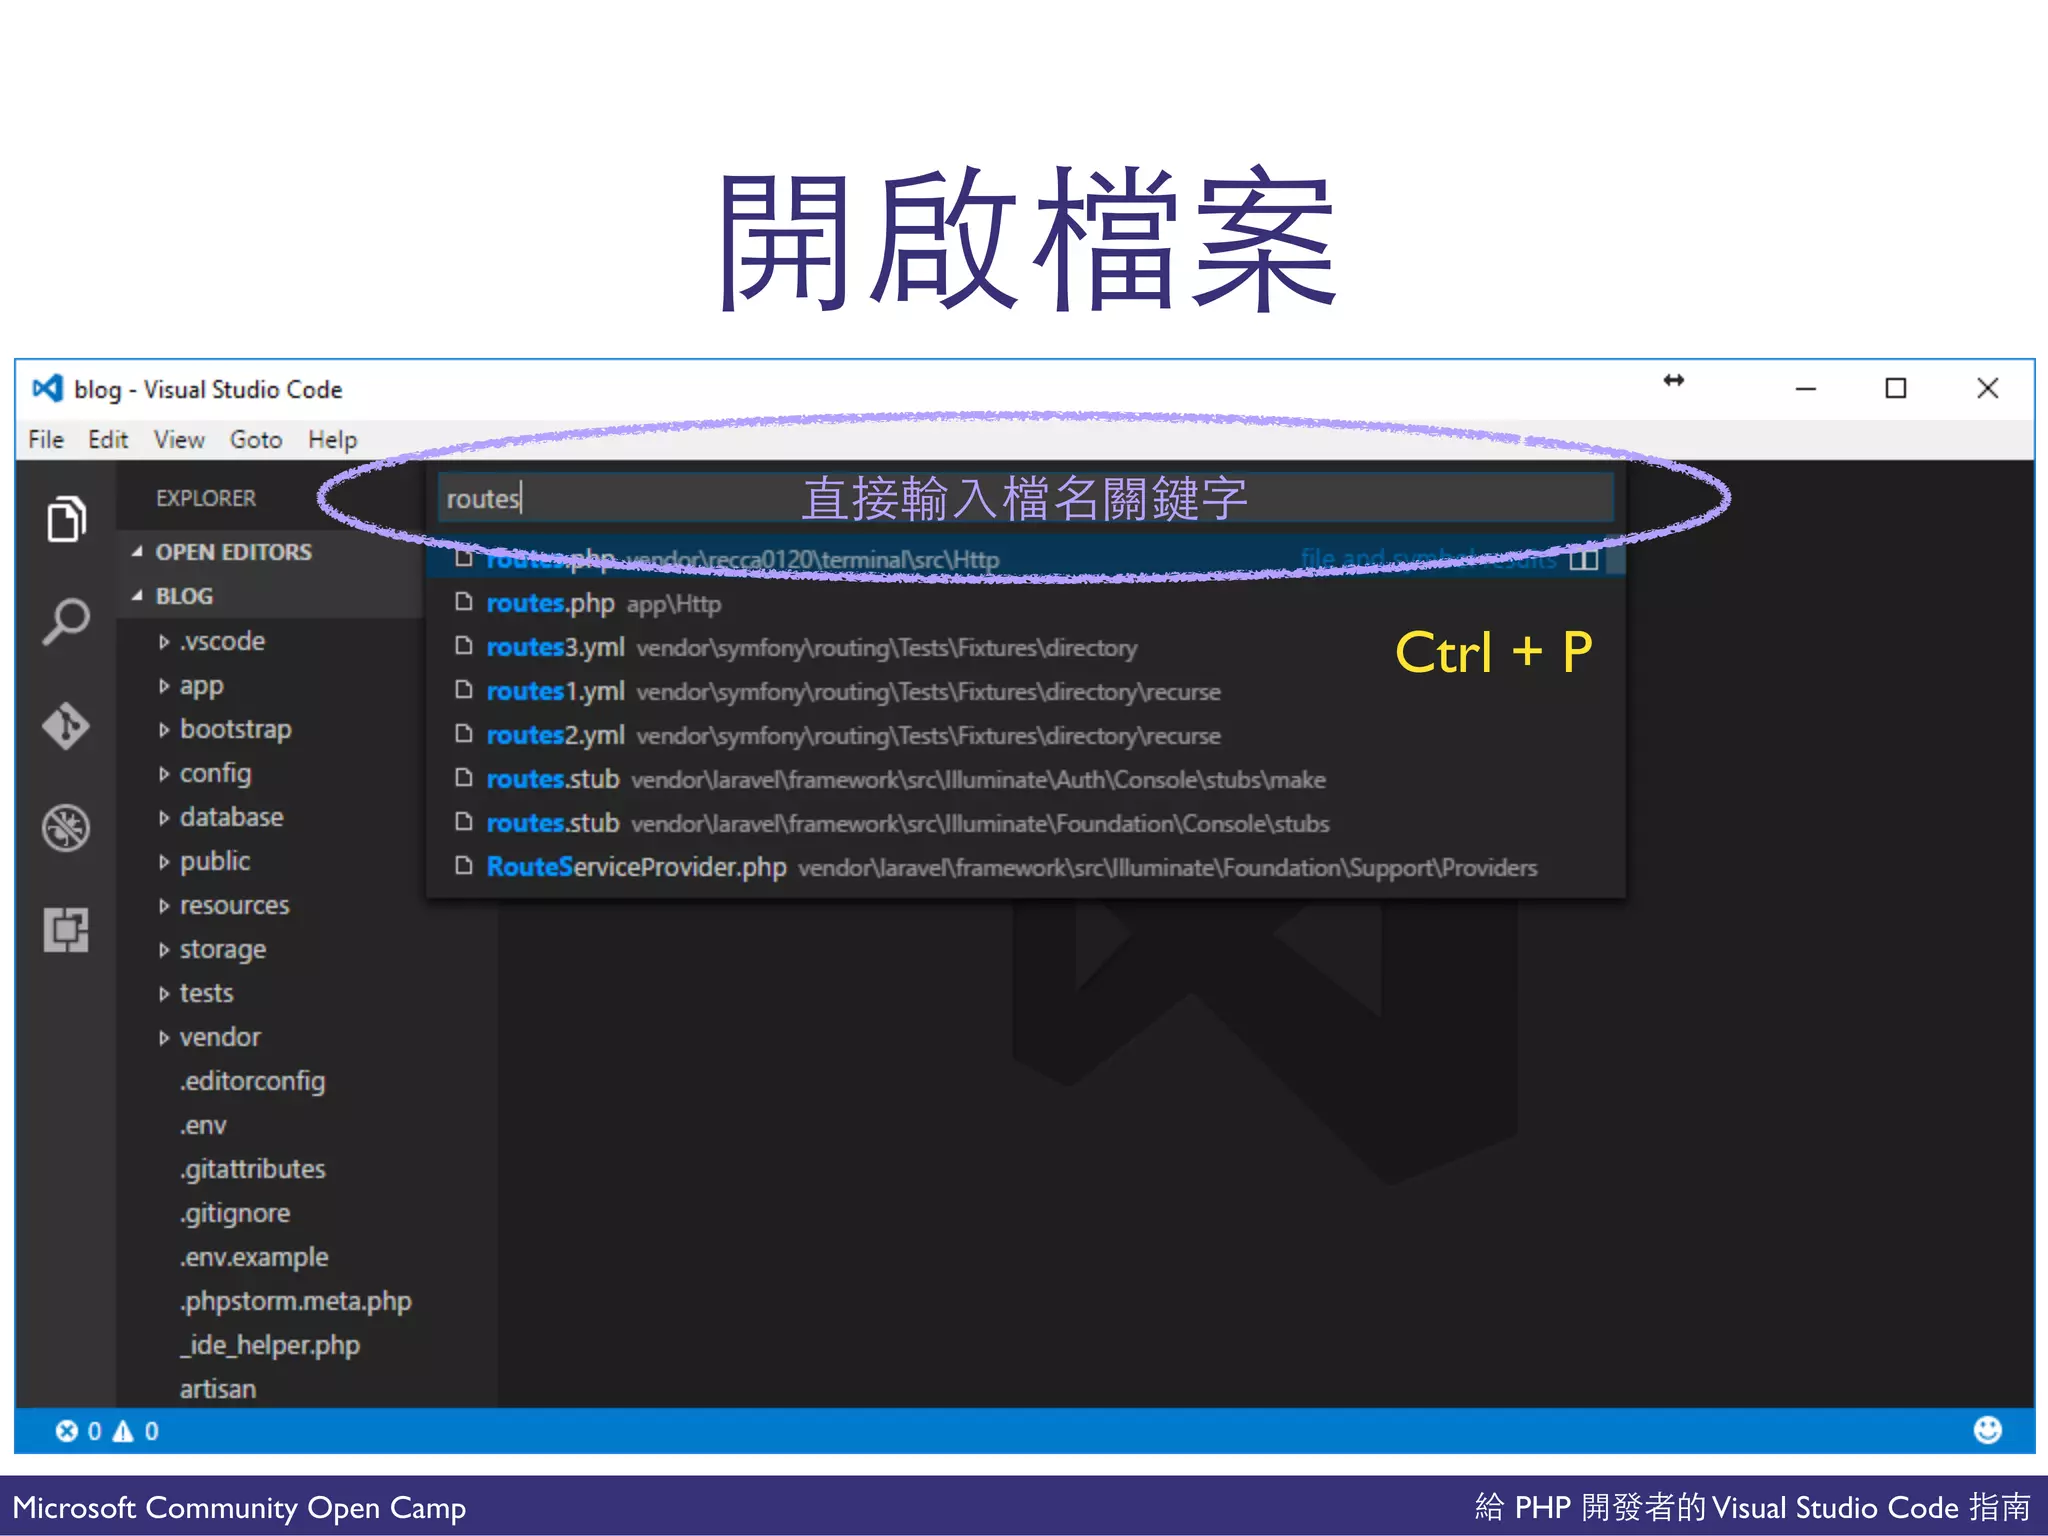Click the Visual Studio Code logo icon

(47, 389)
